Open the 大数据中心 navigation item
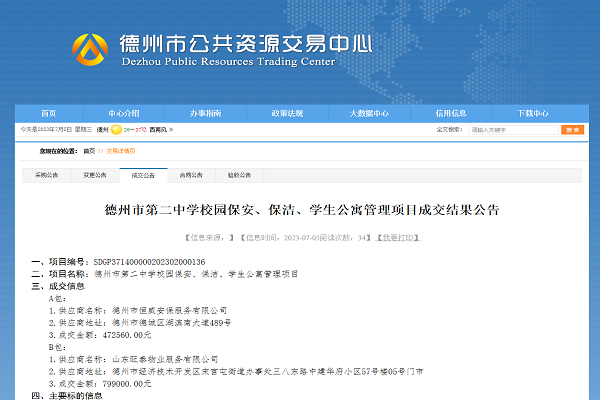 coord(369,113)
